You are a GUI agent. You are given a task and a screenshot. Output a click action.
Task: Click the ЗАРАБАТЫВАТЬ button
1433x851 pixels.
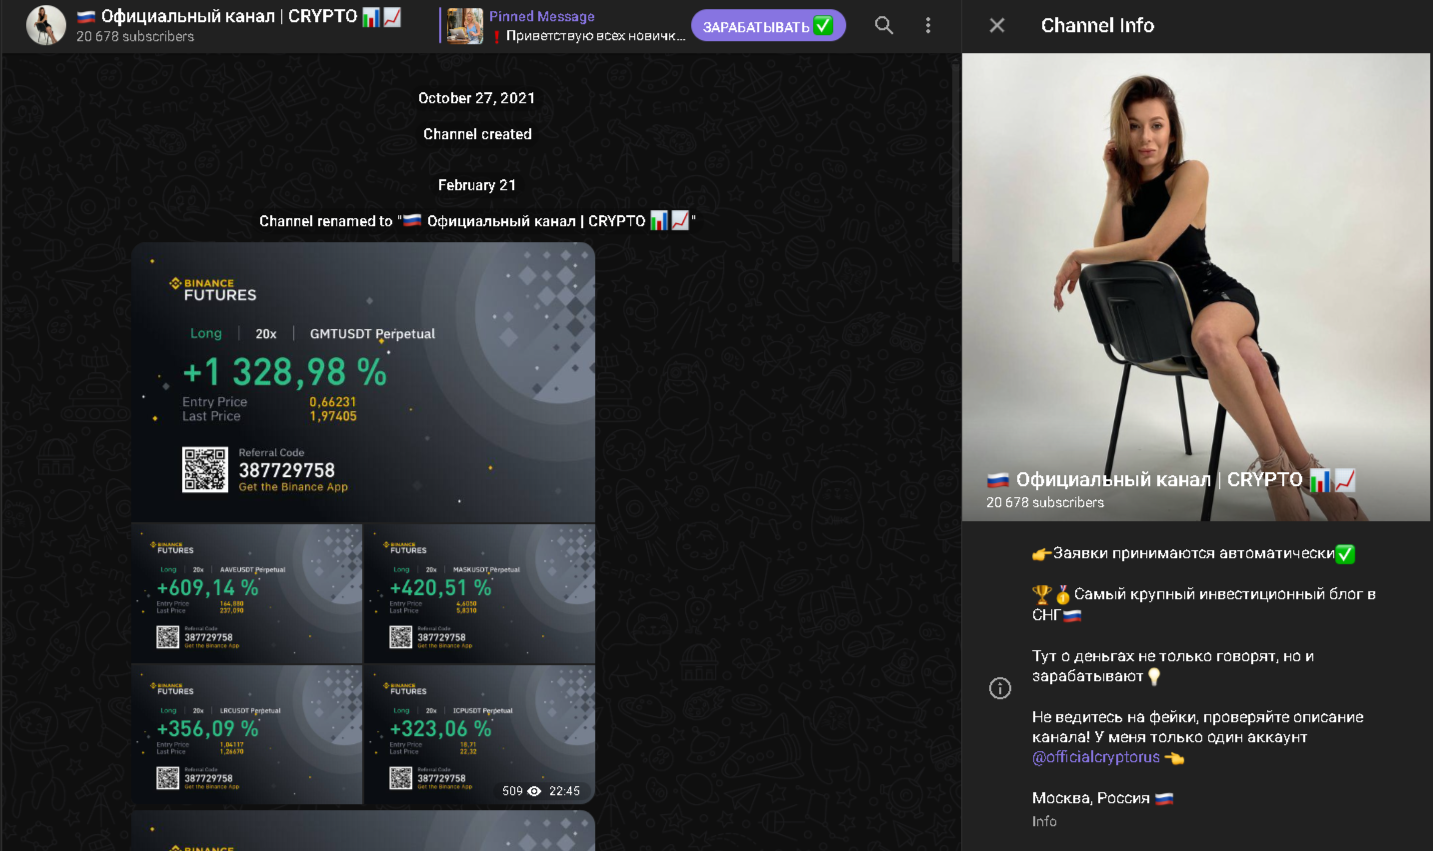(768, 26)
